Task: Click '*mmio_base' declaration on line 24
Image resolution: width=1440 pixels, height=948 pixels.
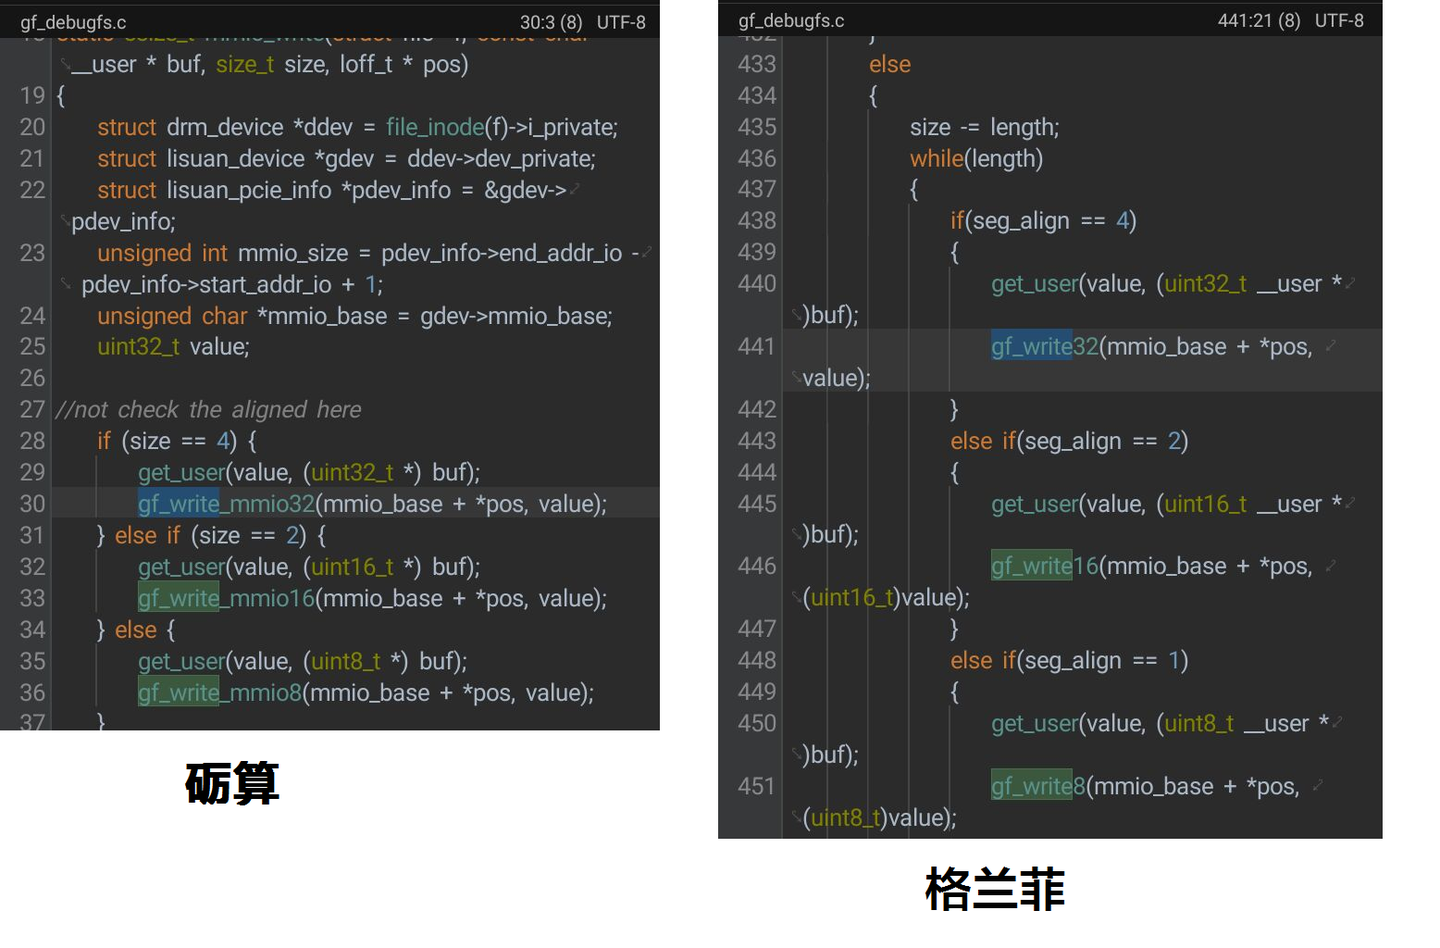Action: (x=322, y=316)
